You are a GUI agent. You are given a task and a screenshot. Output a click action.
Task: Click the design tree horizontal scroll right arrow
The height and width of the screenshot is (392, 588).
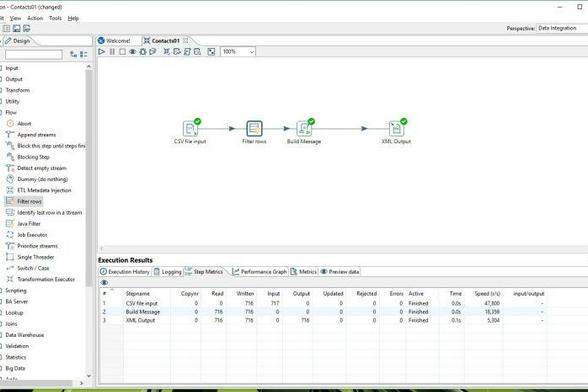pyautogui.click(x=82, y=383)
